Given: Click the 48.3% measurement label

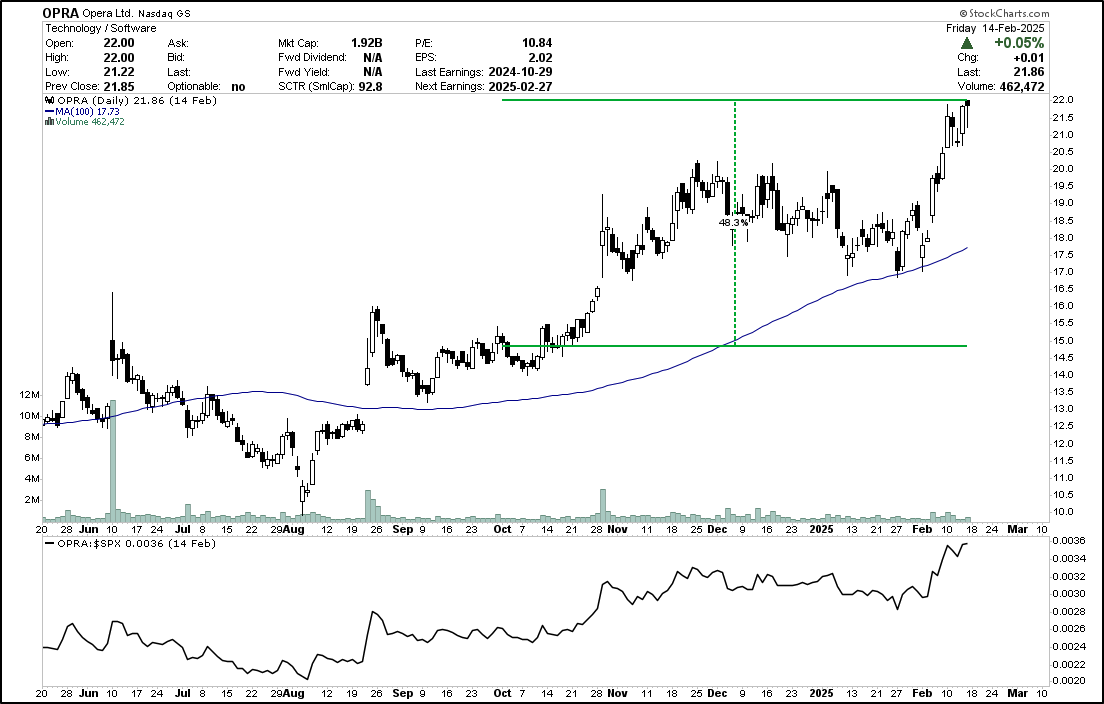Looking at the screenshot, I should point(733,222).
